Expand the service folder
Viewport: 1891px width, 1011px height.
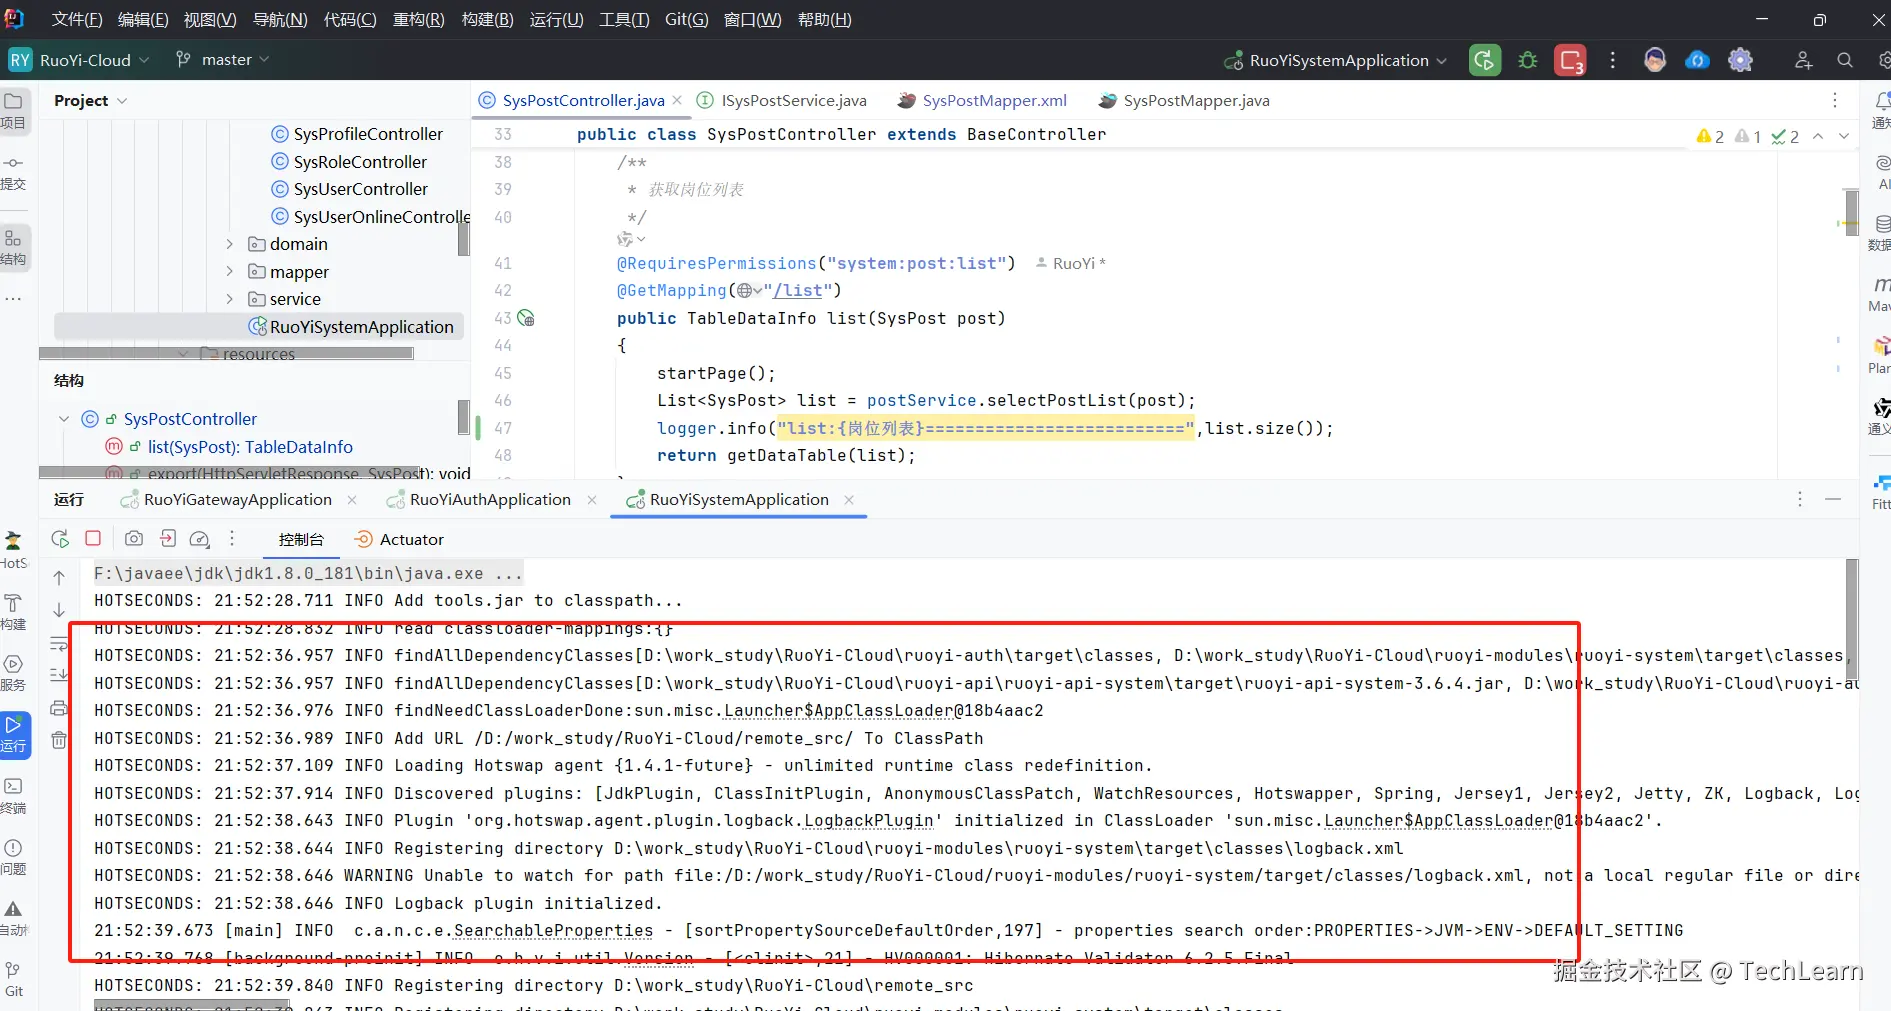pyautogui.click(x=230, y=299)
